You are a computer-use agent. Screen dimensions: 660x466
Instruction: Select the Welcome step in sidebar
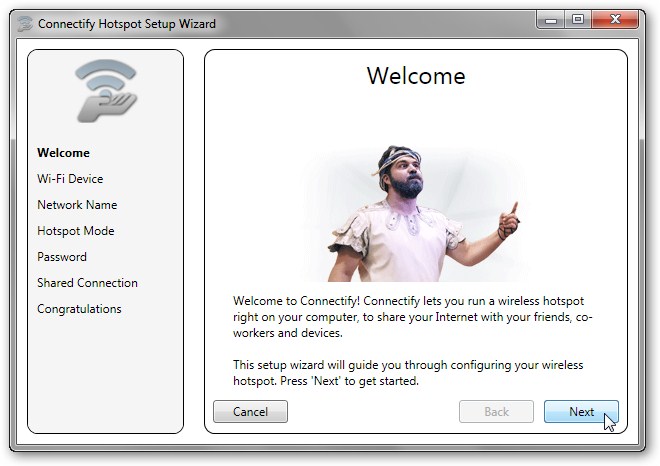click(x=63, y=153)
